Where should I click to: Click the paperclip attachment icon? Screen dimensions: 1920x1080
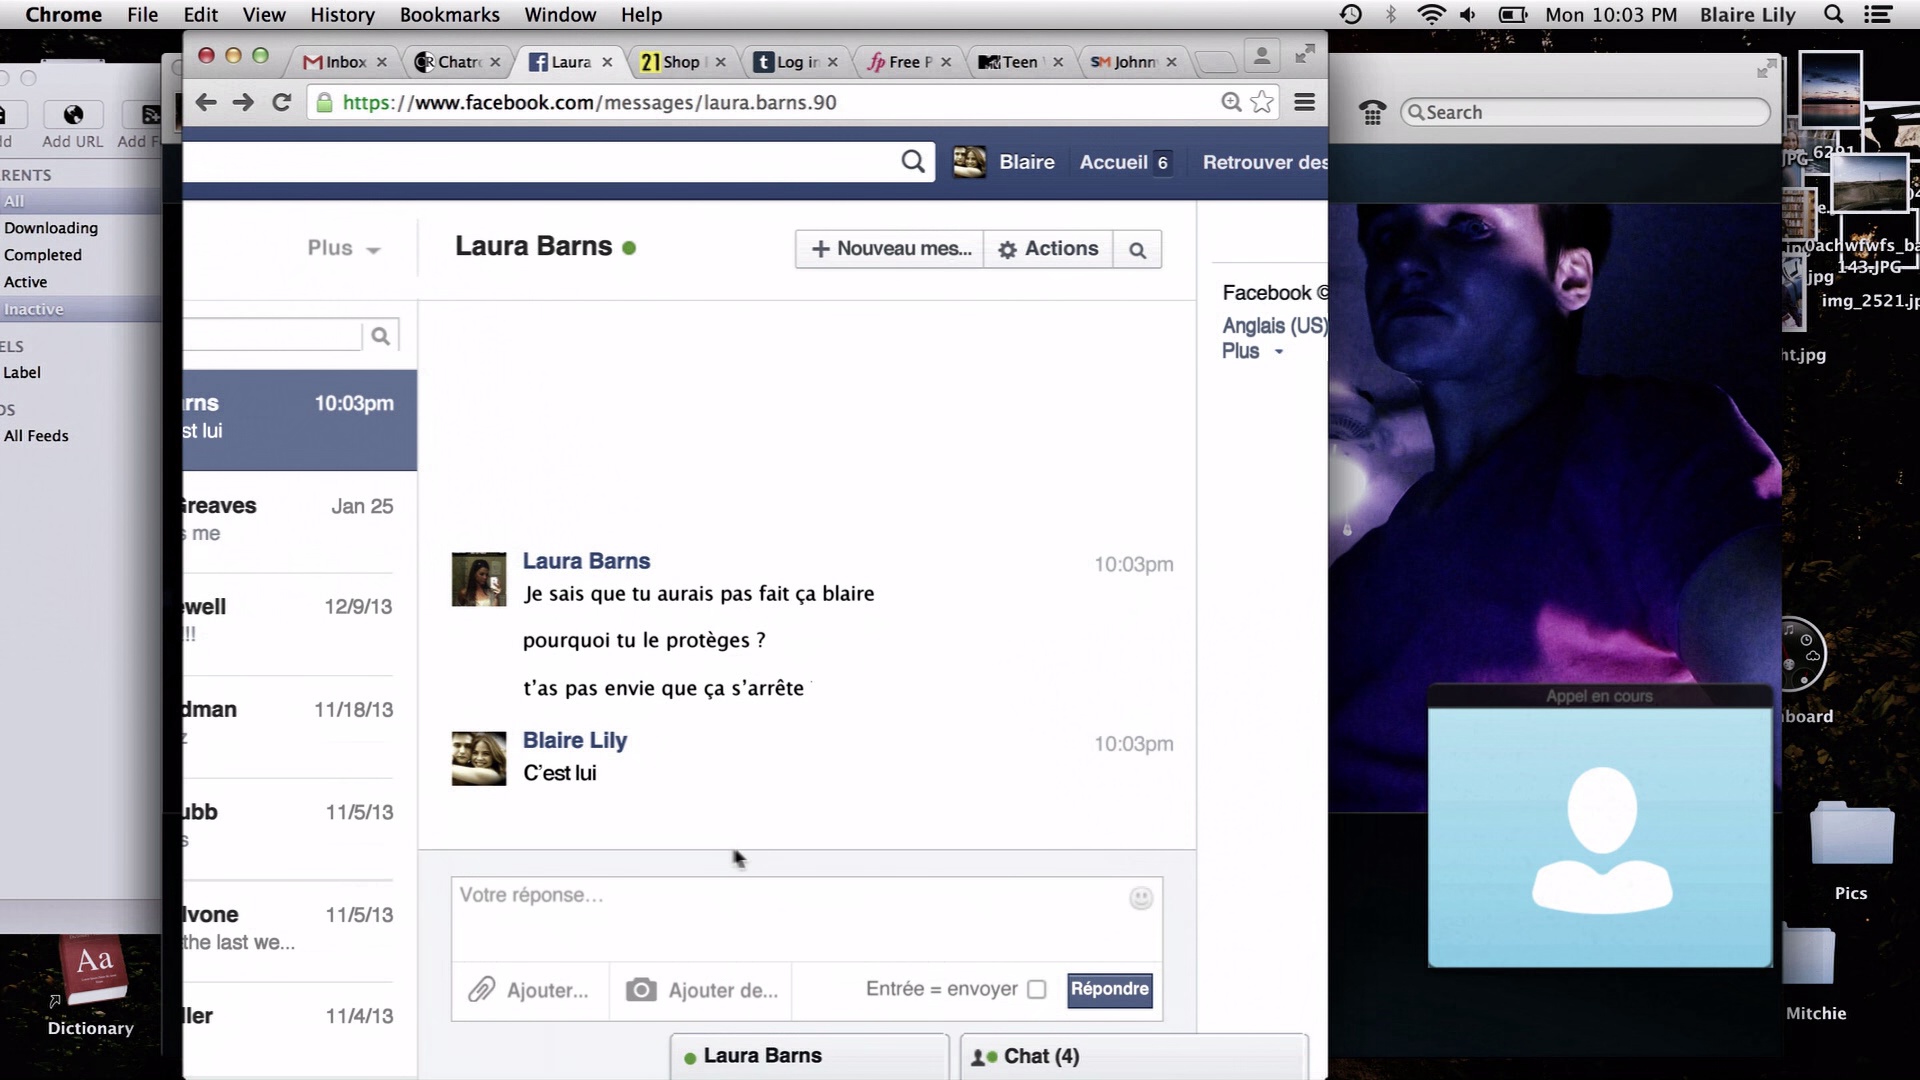pos(482,990)
